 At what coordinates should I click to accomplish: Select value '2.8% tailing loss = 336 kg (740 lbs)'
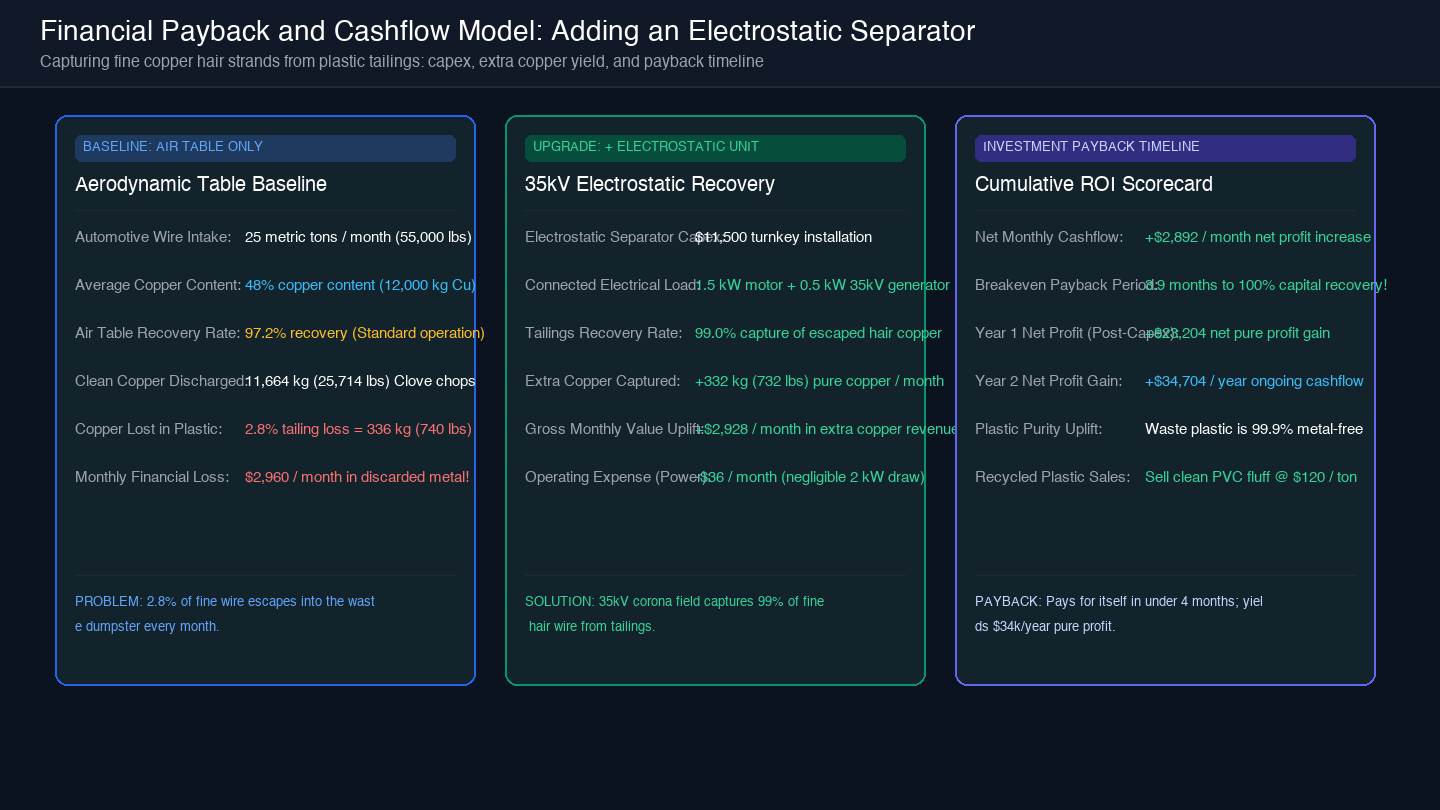click(358, 429)
